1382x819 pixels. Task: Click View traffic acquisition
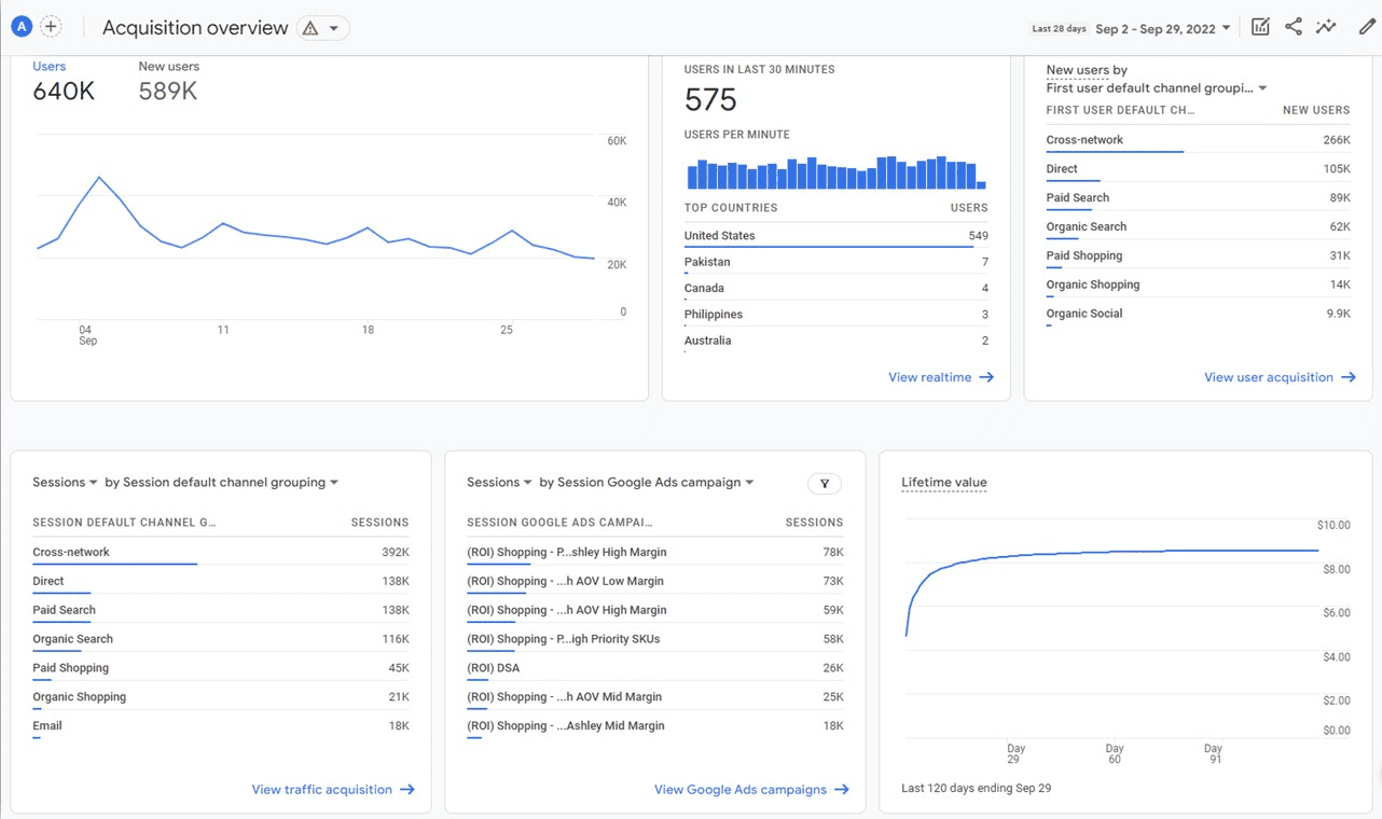coord(330,789)
